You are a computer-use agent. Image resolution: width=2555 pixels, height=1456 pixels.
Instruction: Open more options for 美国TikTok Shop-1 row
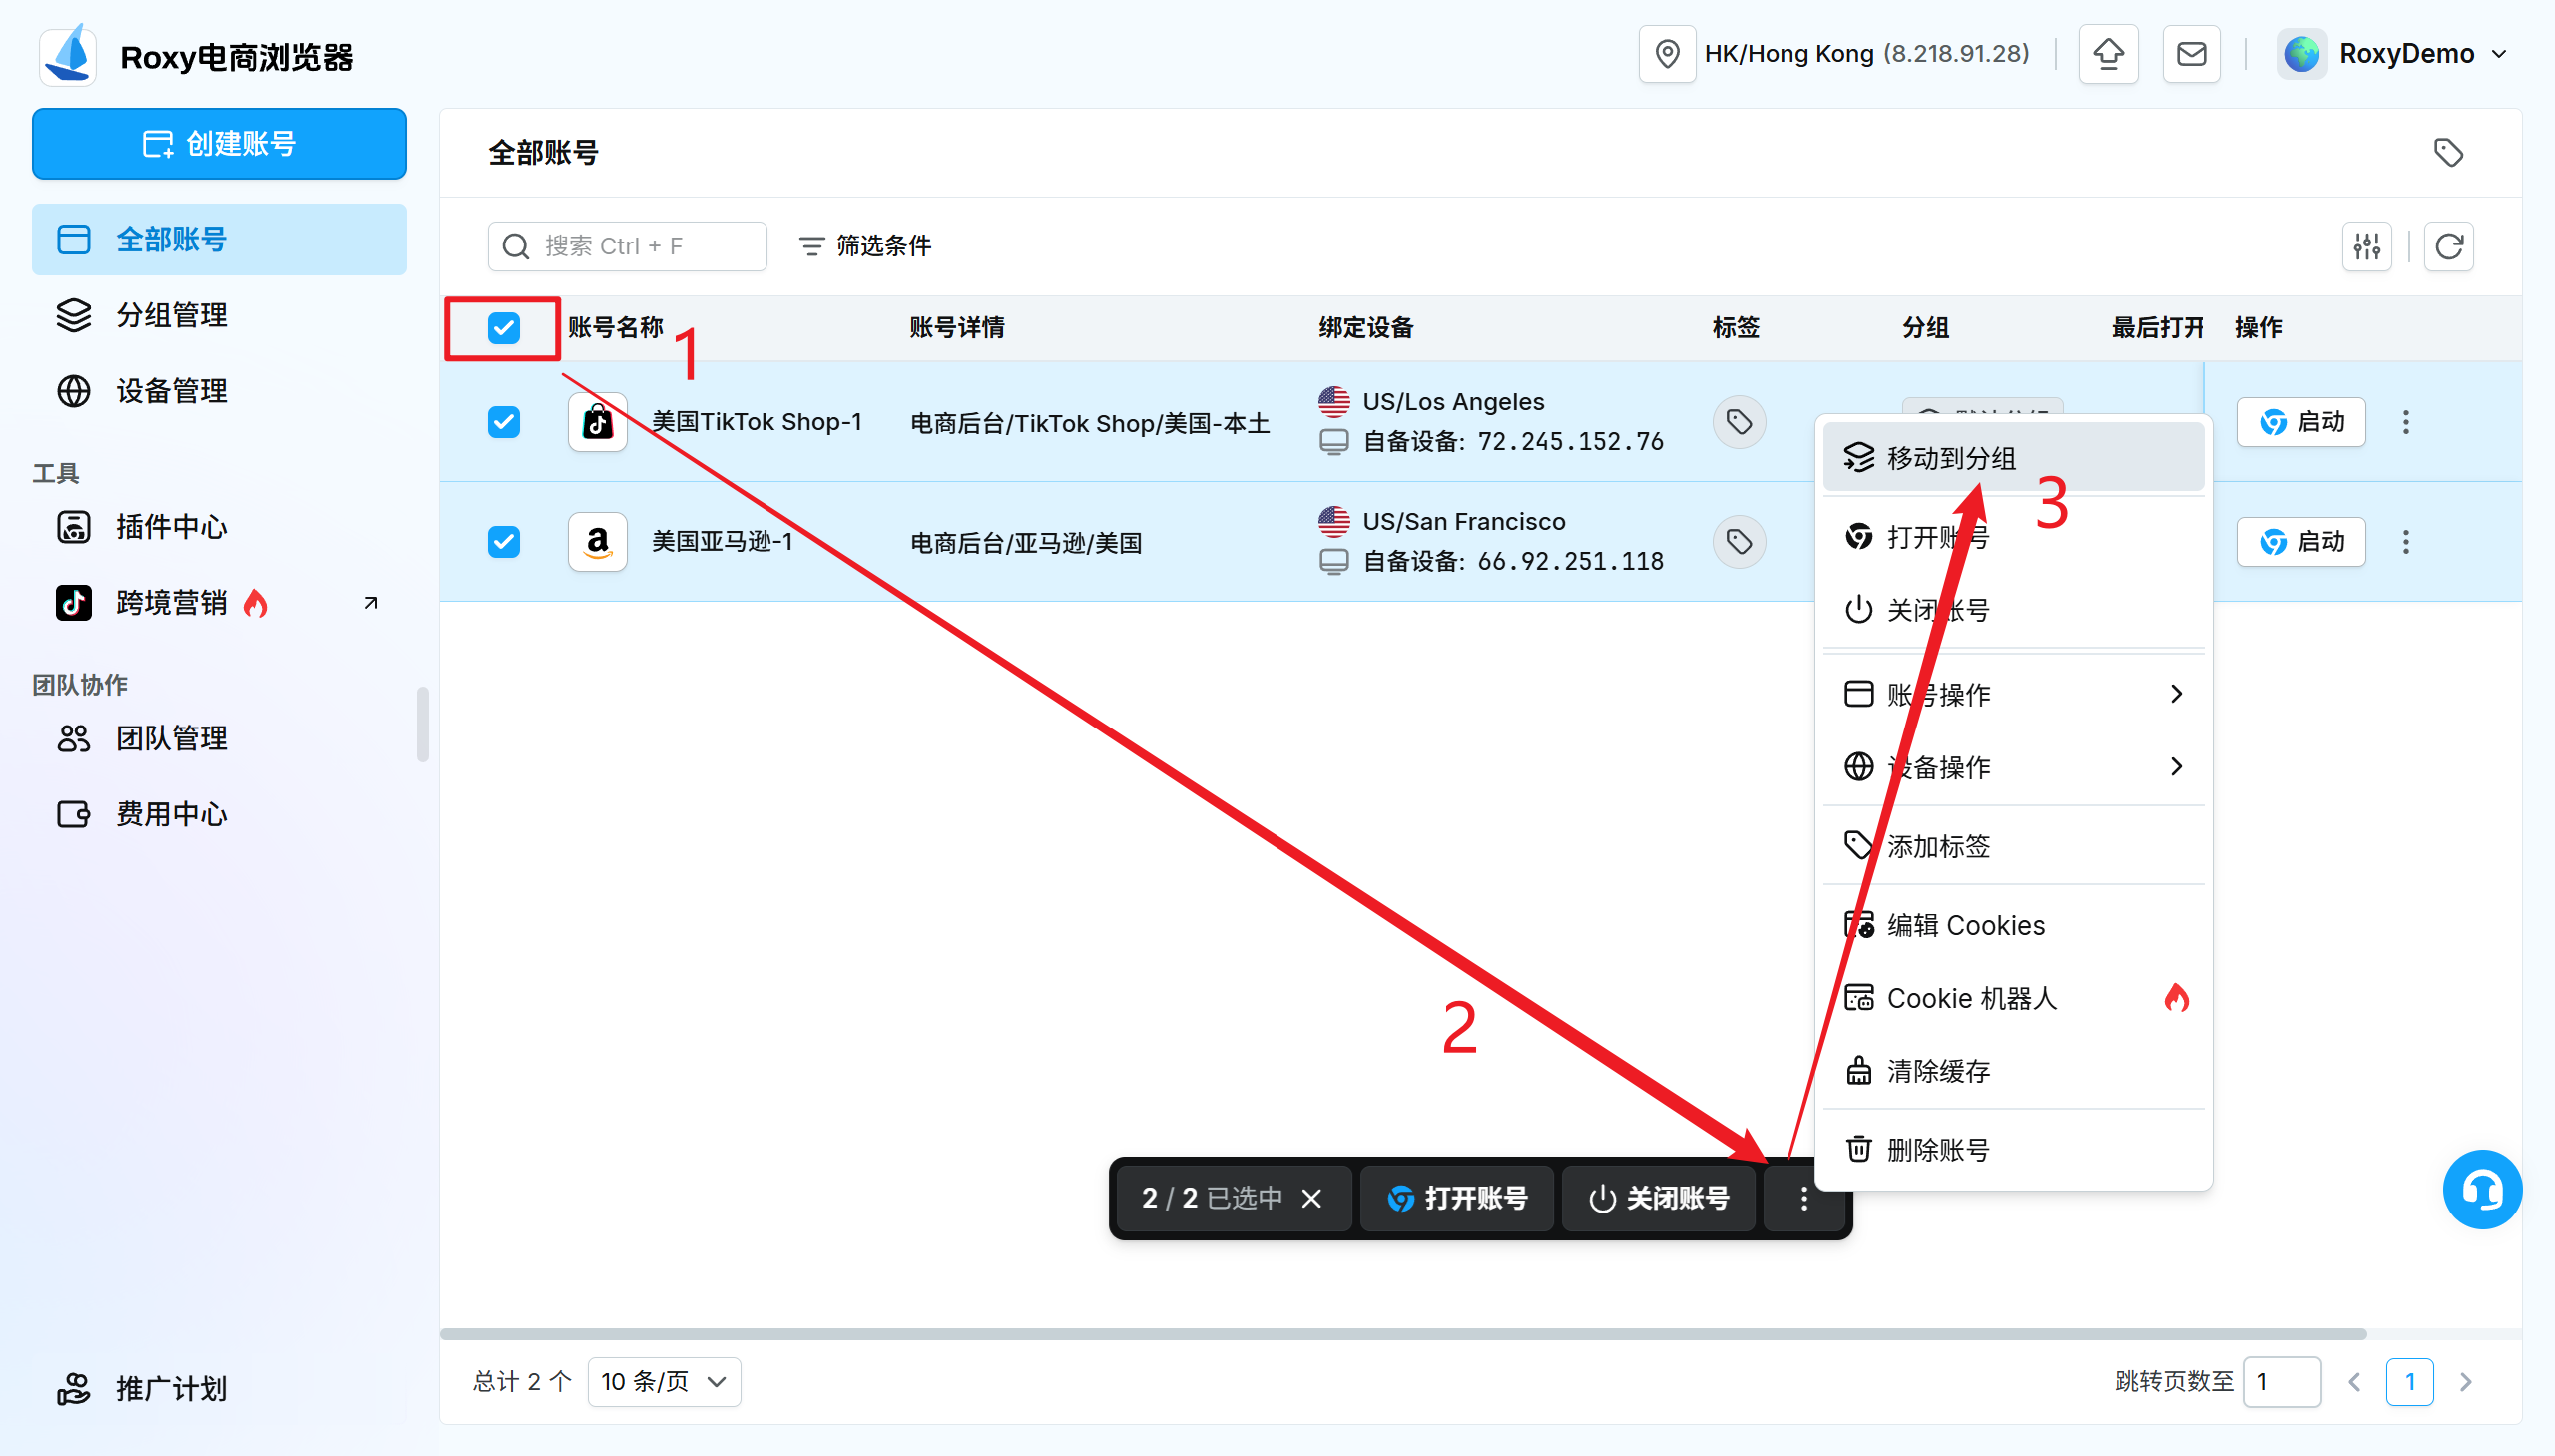pos(2406,422)
